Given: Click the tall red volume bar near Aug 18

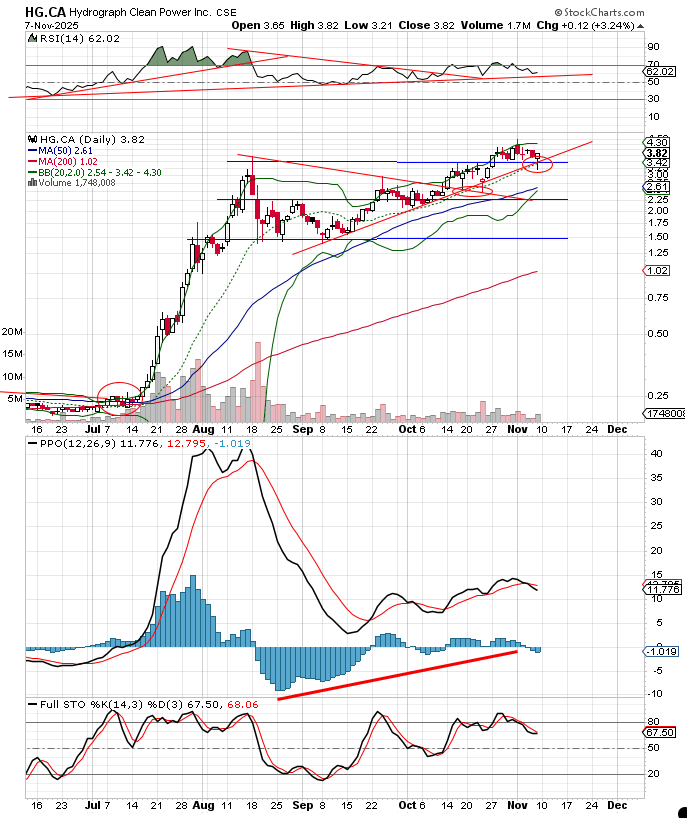Looking at the screenshot, I should (x=257, y=382).
